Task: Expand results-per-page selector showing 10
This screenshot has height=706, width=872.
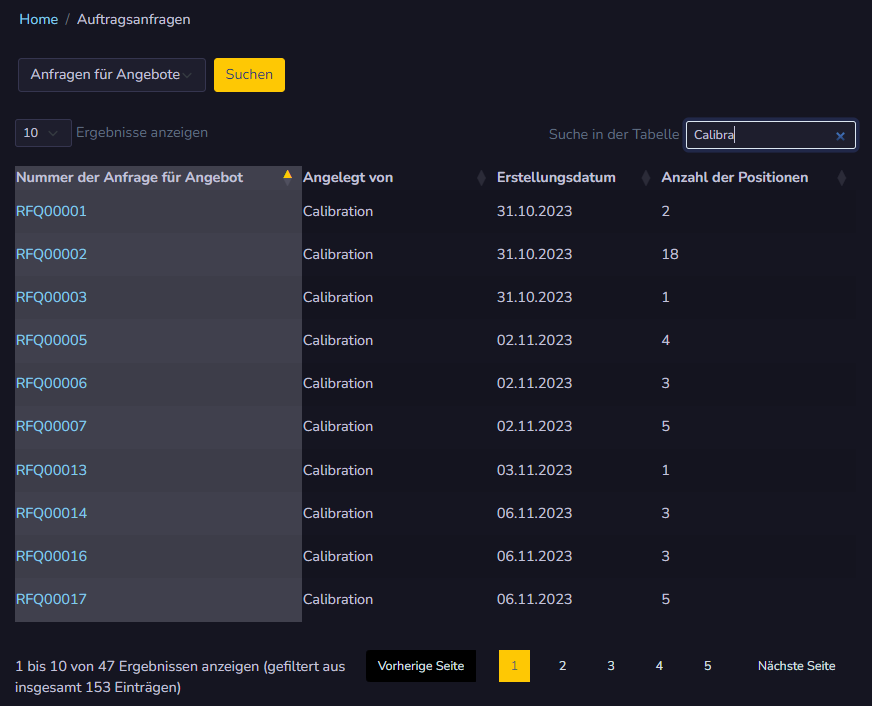Action: click(x=43, y=133)
